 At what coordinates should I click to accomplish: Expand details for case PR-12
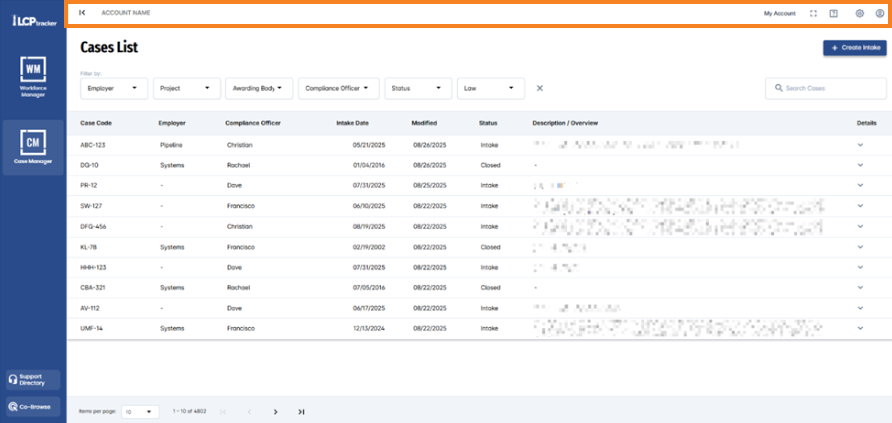point(860,185)
